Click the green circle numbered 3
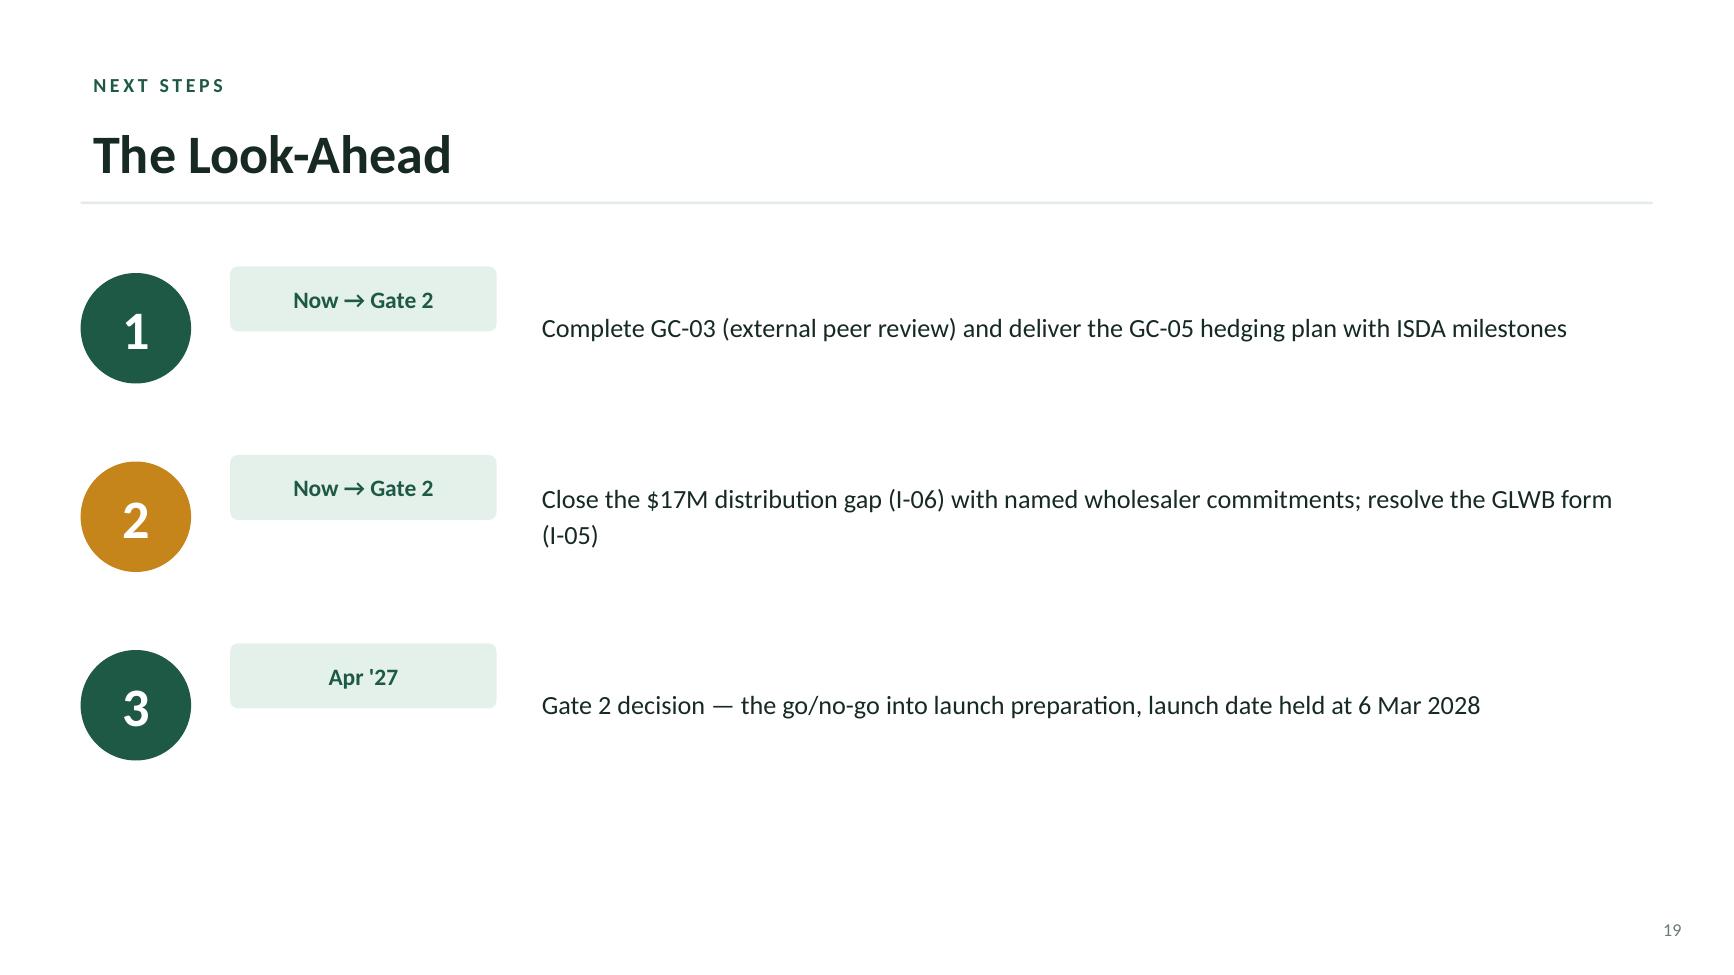This screenshot has width=1734, height=975. coord(136,705)
